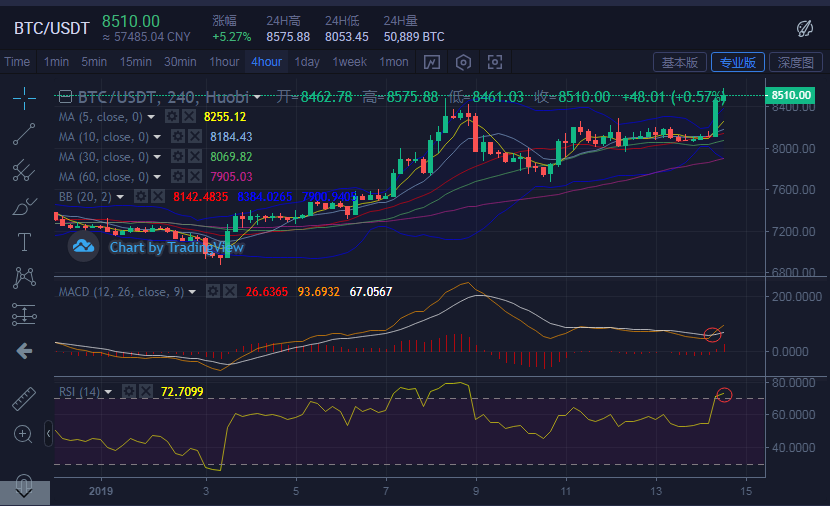Image resolution: width=830 pixels, height=506 pixels.
Task: Open the indicators chart icon in toolbar
Action: (x=431, y=62)
